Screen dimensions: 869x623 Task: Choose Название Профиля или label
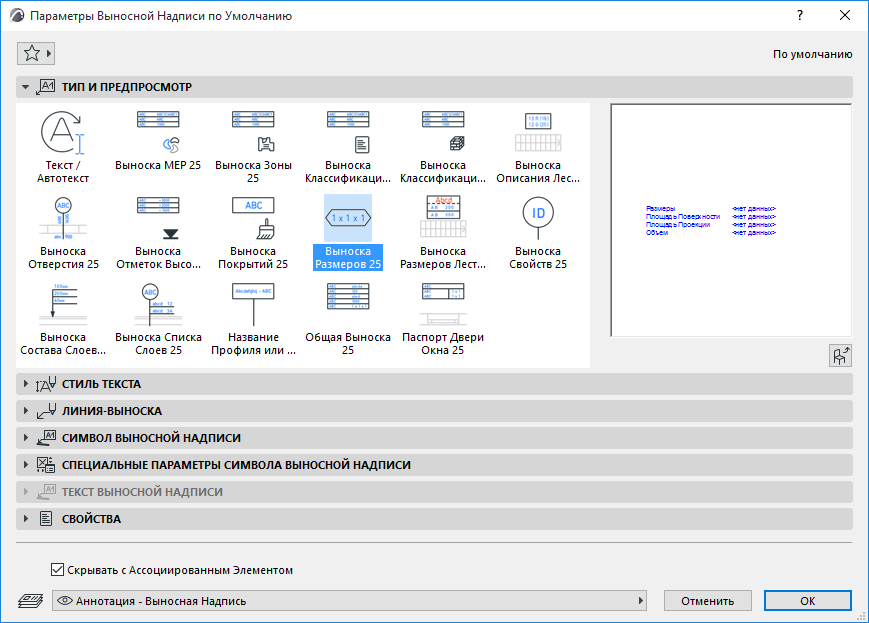coord(253,319)
